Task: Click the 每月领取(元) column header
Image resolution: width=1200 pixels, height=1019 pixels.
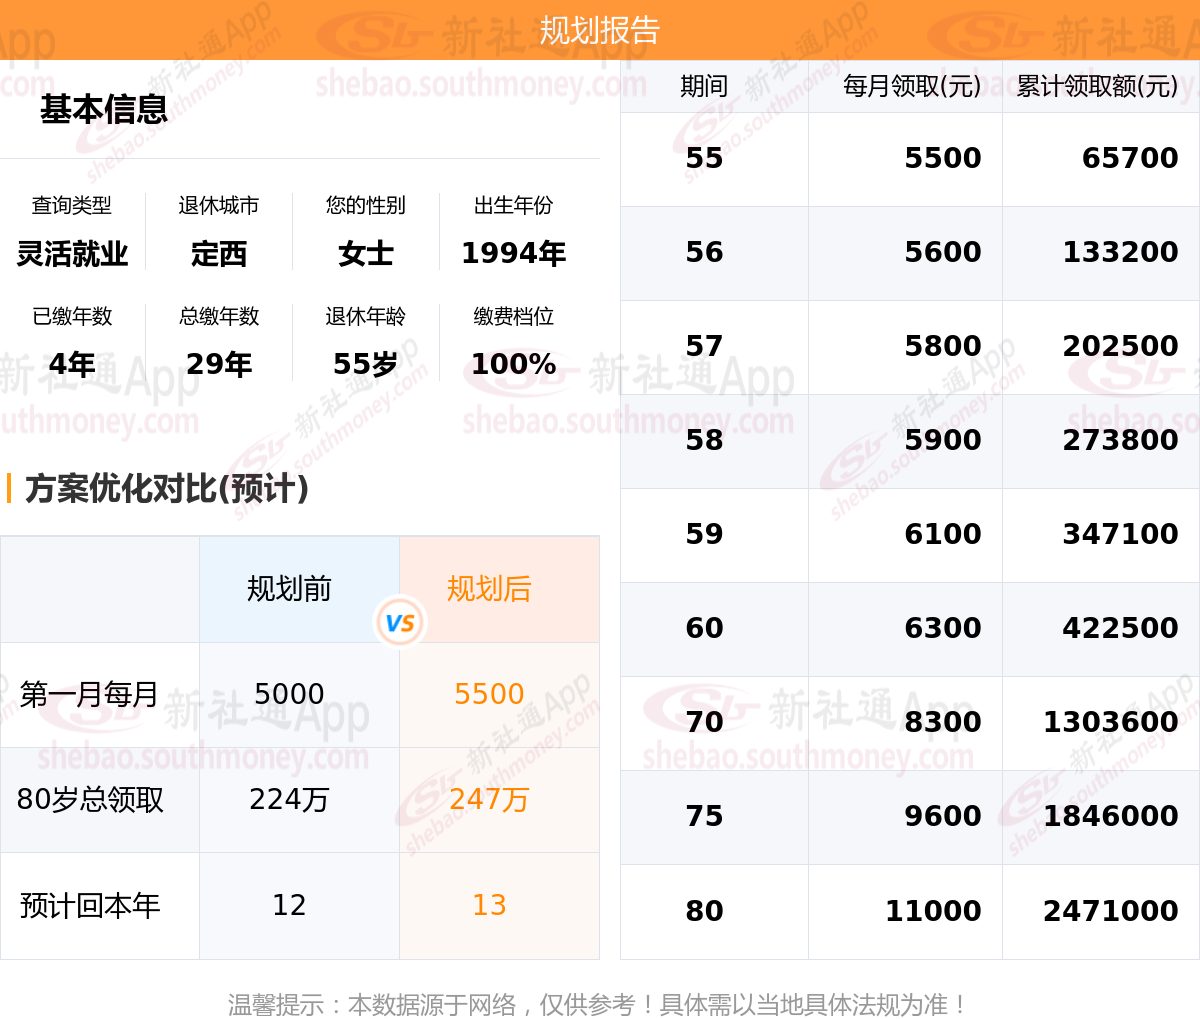Action: click(912, 86)
